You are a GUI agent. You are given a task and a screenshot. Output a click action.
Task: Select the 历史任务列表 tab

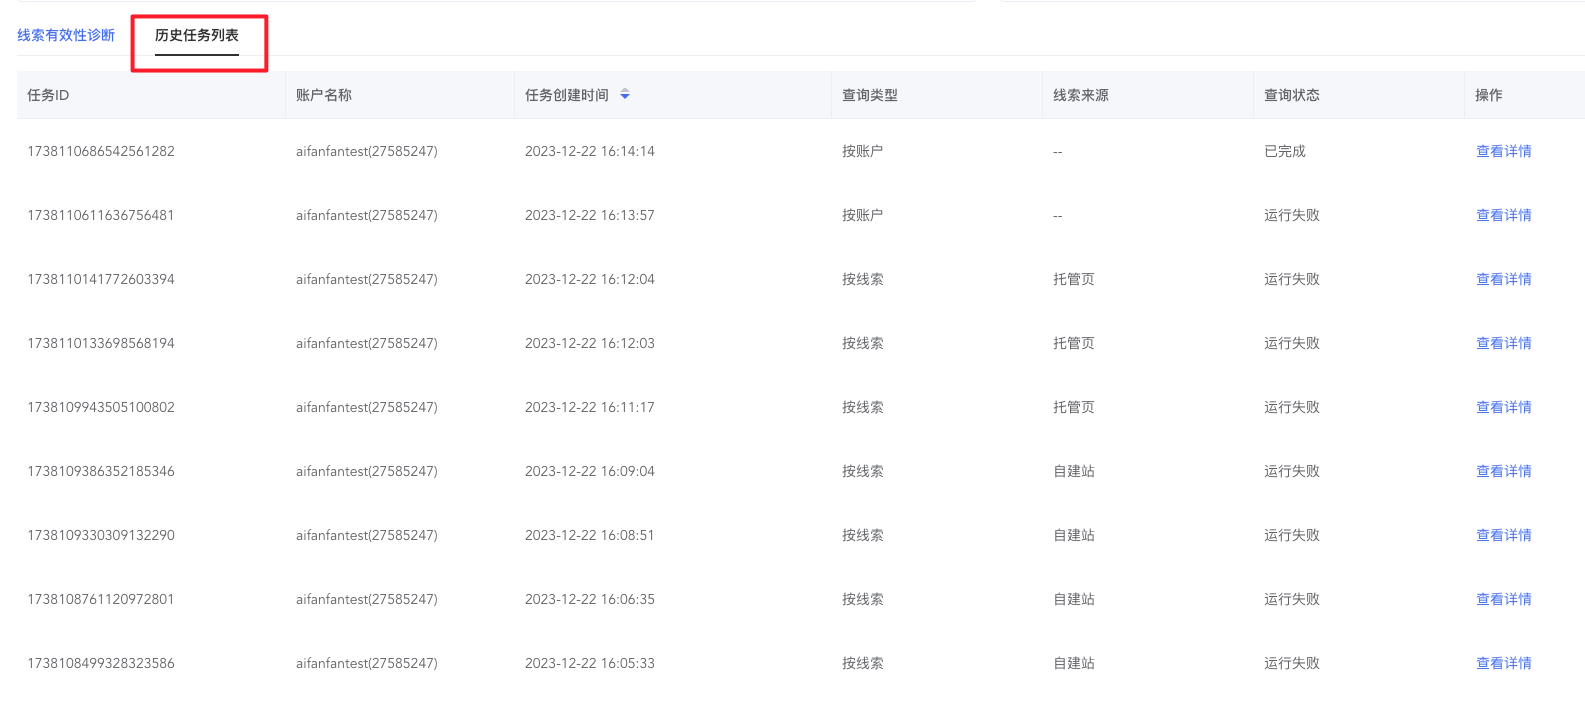tap(197, 35)
